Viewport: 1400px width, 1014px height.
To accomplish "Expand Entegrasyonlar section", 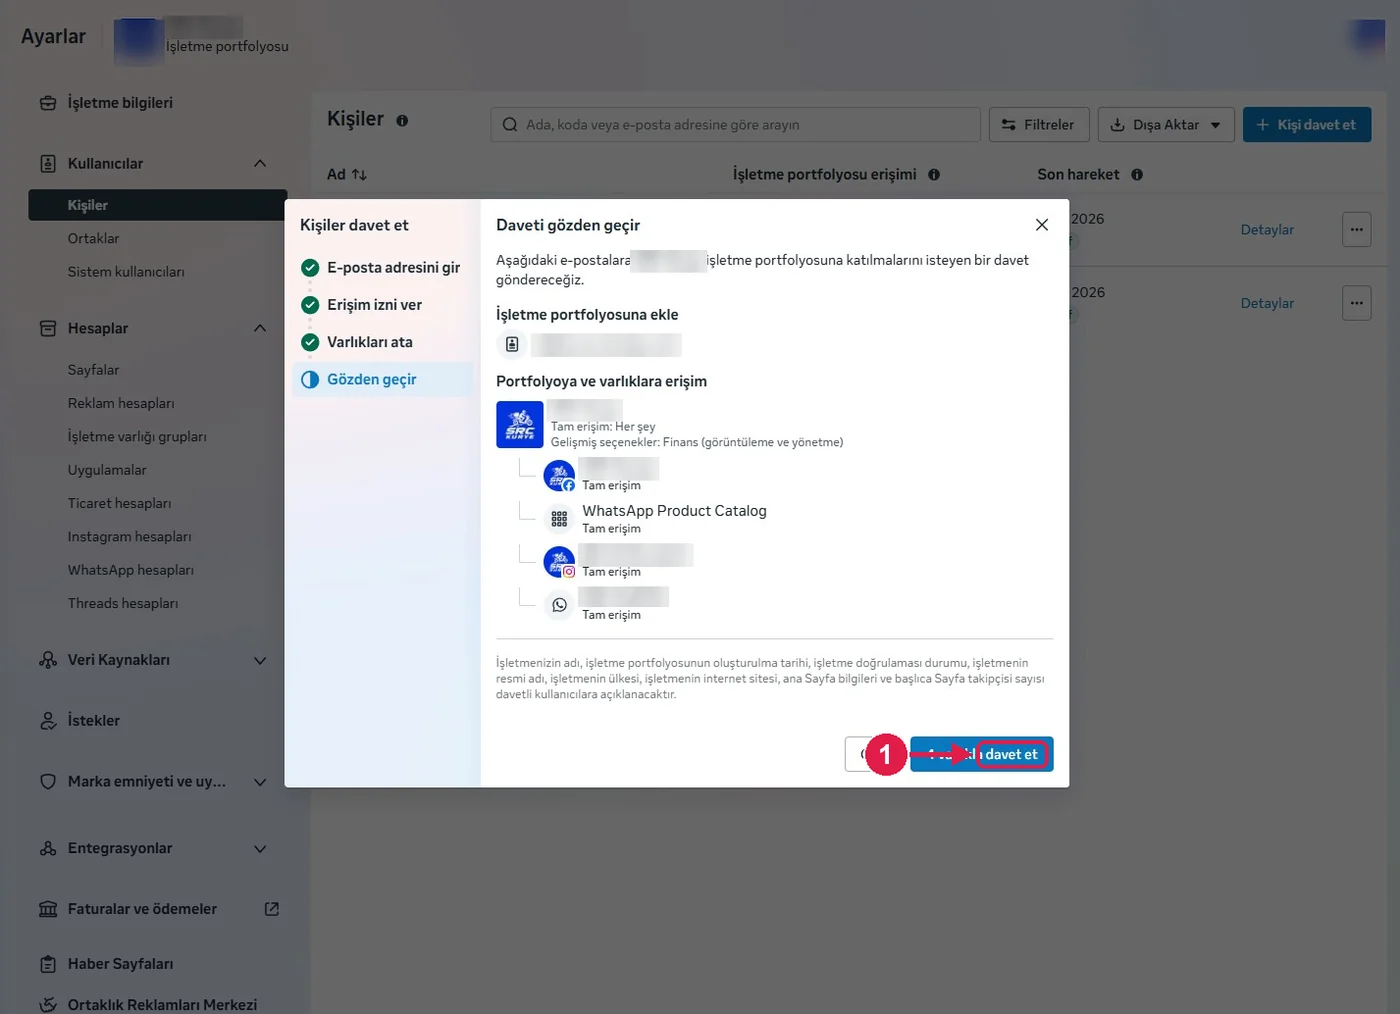I will click(x=260, y=849).
